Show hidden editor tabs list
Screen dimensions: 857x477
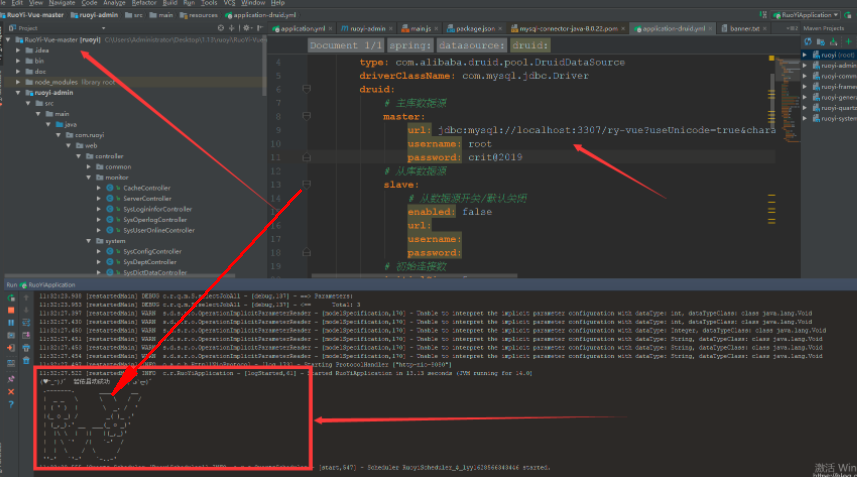(791, 28)
